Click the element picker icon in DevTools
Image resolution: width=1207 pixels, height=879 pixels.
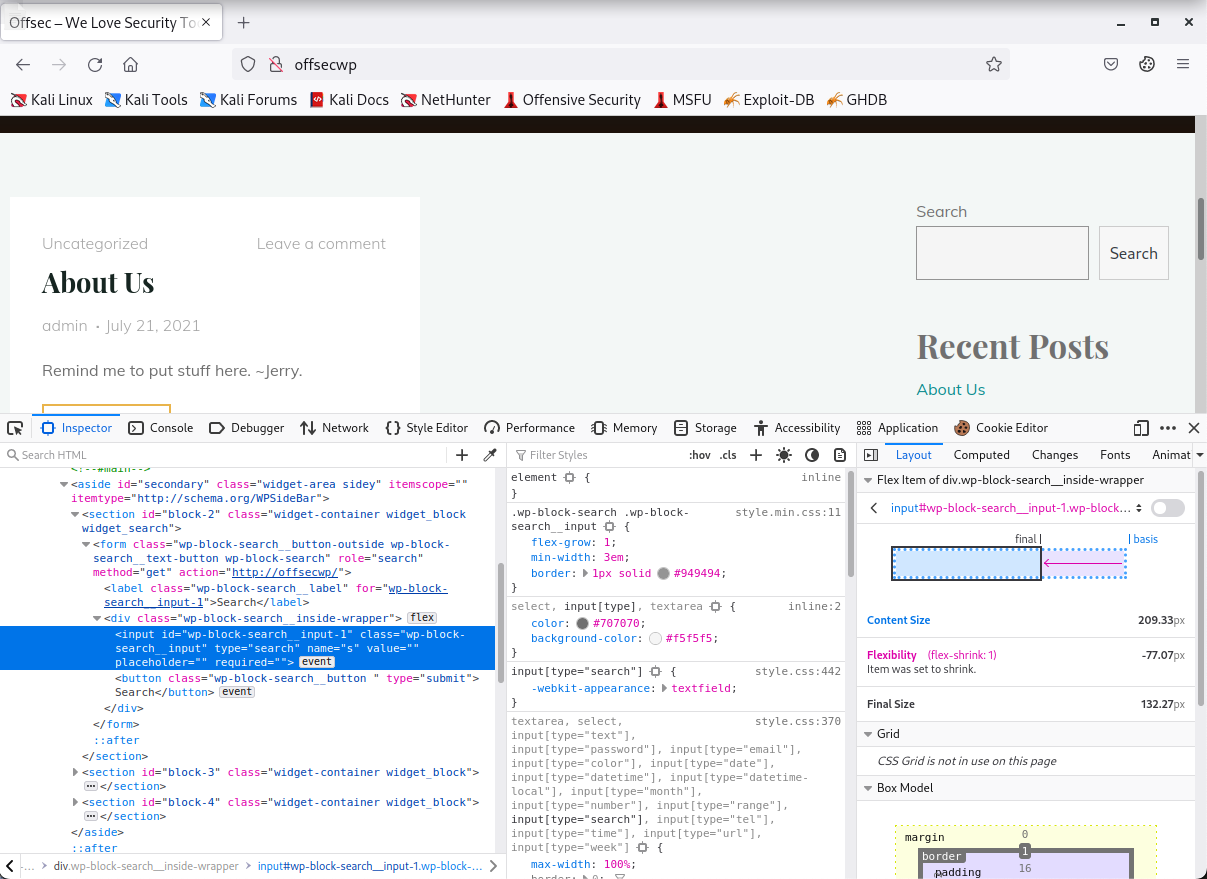pos(15,428)
